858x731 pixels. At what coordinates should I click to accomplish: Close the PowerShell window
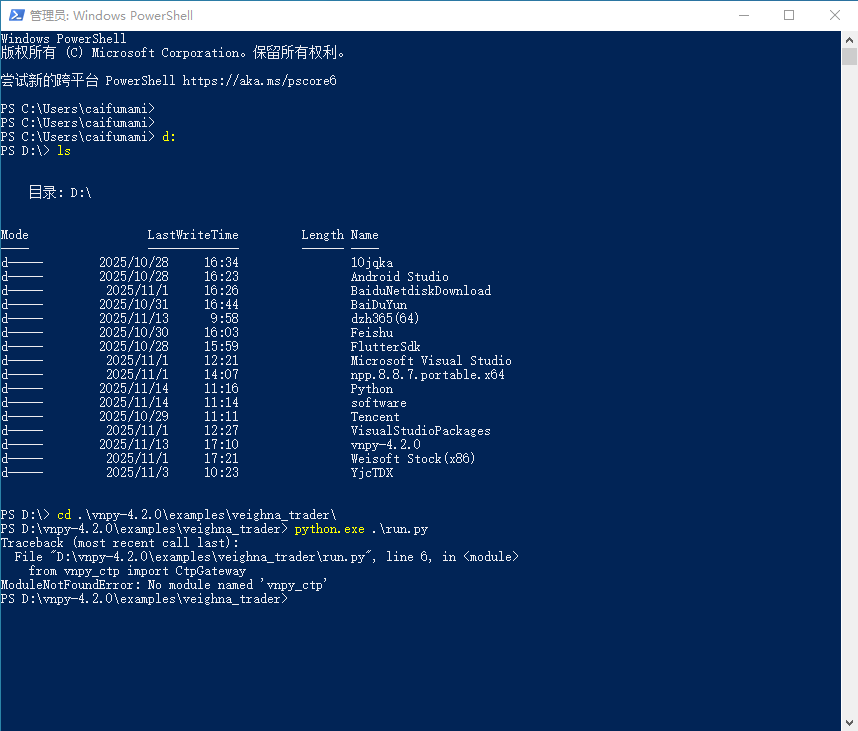tap(835, 15)
